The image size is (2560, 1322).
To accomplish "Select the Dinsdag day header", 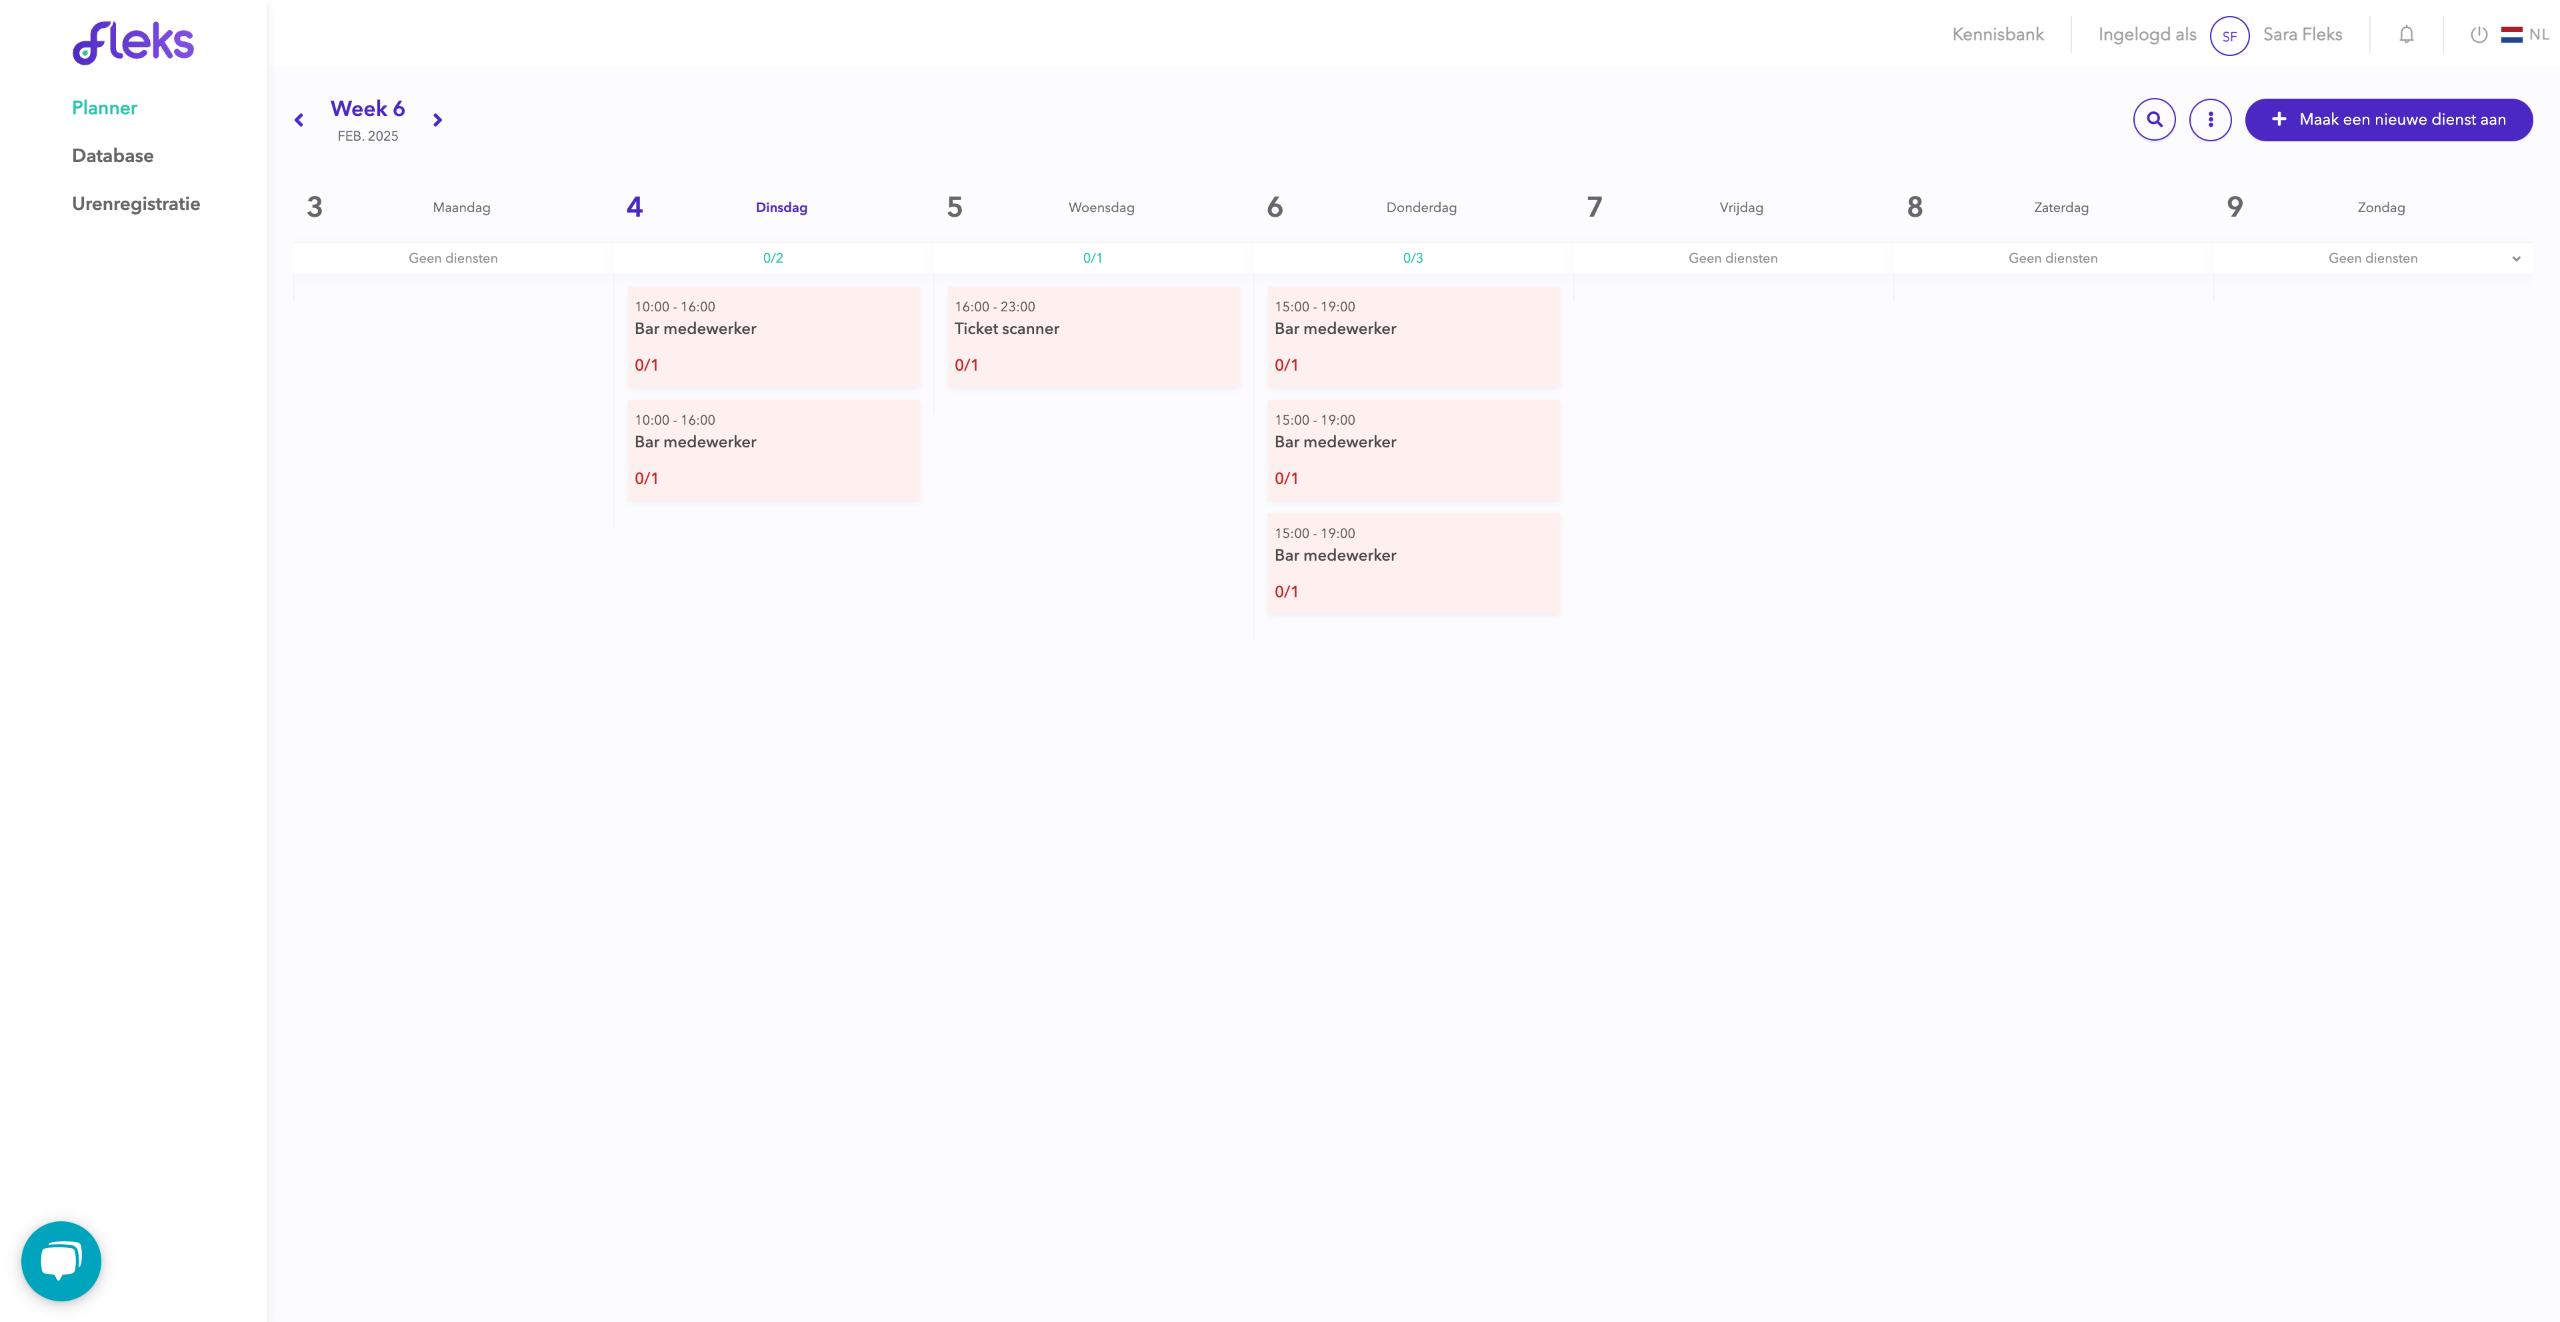I will [781, 208].
